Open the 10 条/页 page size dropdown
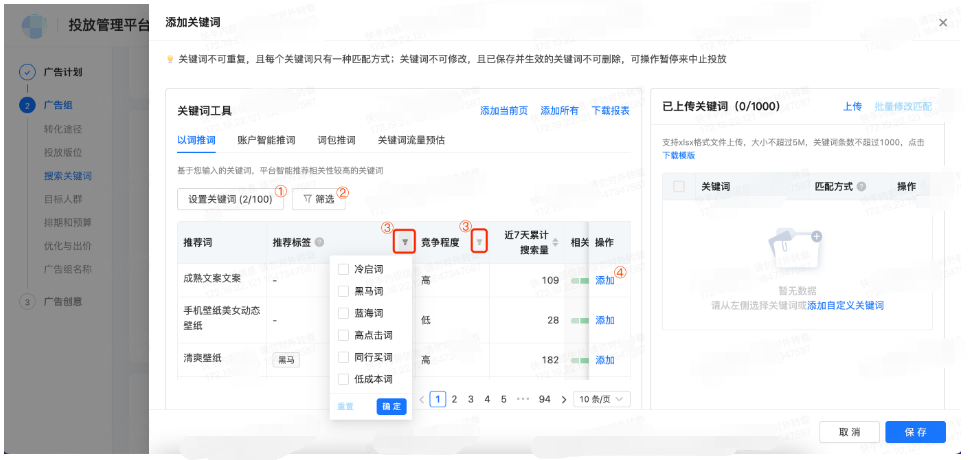 point(602,399)
